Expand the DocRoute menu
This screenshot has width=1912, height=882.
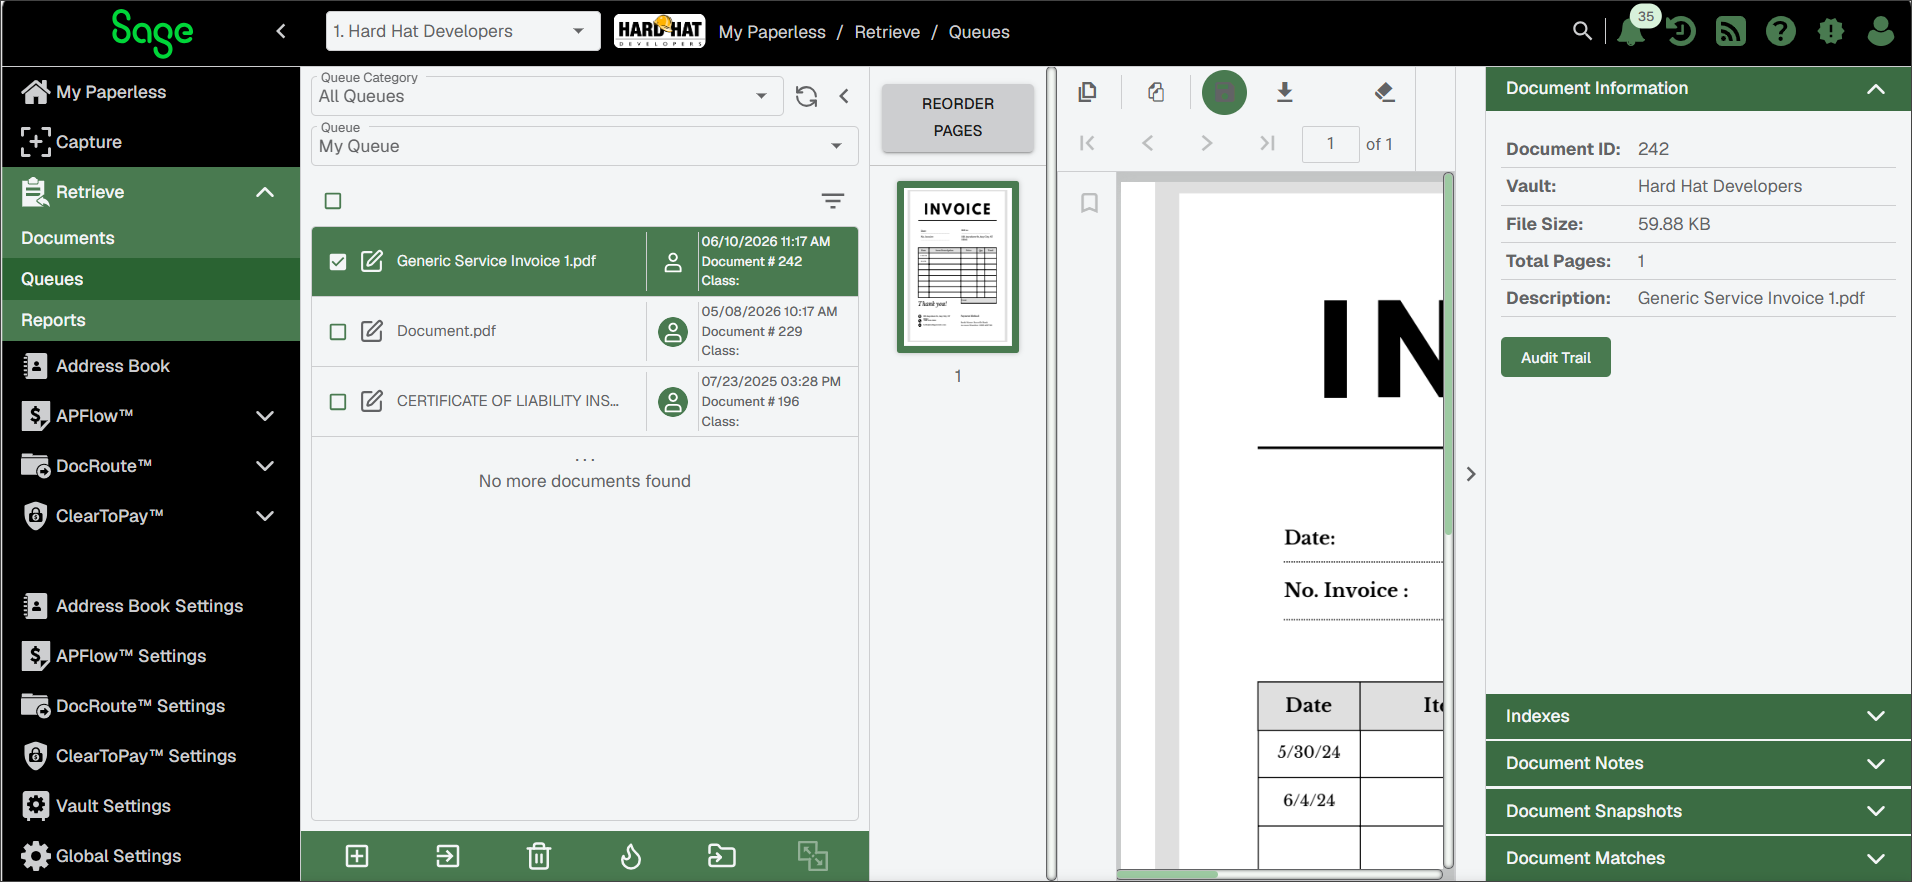tap(265, 466)
